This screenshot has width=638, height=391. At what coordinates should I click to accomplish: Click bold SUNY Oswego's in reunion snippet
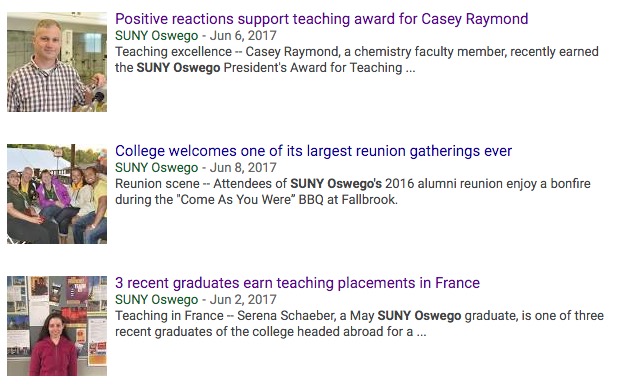pos(336,183)
